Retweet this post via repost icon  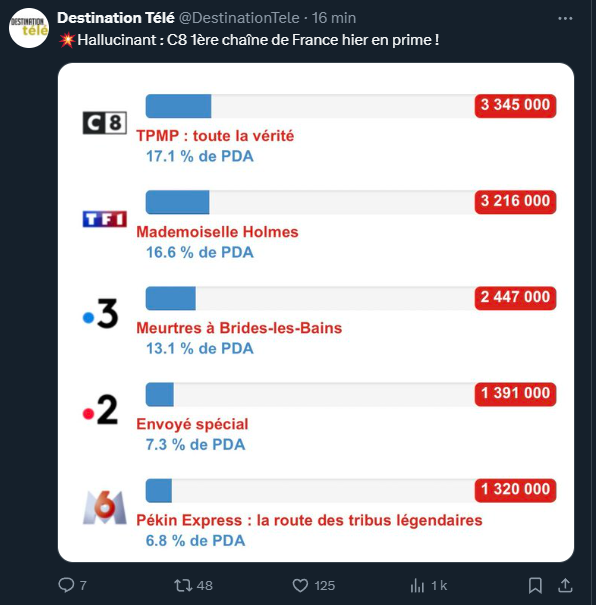pos(183,585)
